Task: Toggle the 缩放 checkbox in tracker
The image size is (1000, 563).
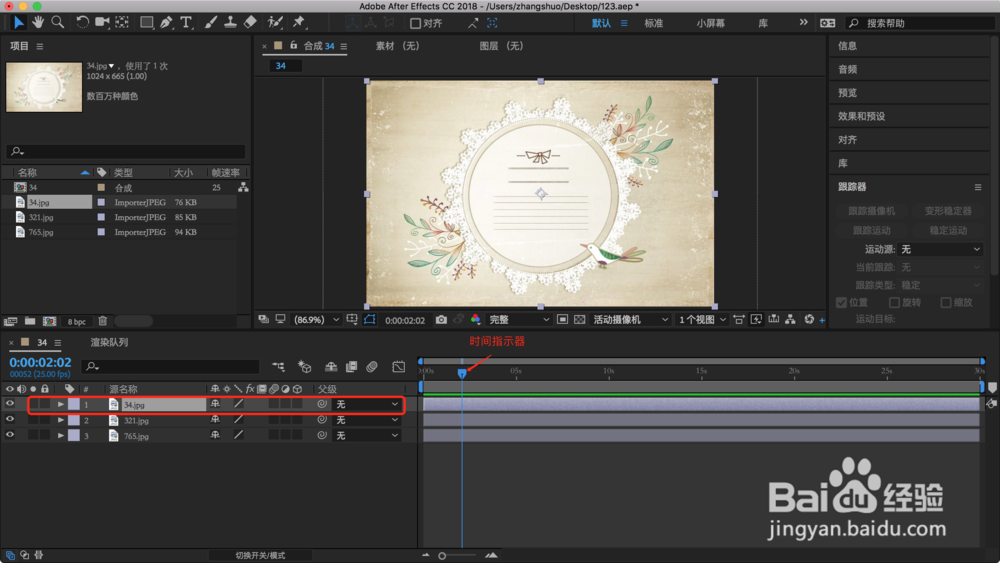Action: 946,302
